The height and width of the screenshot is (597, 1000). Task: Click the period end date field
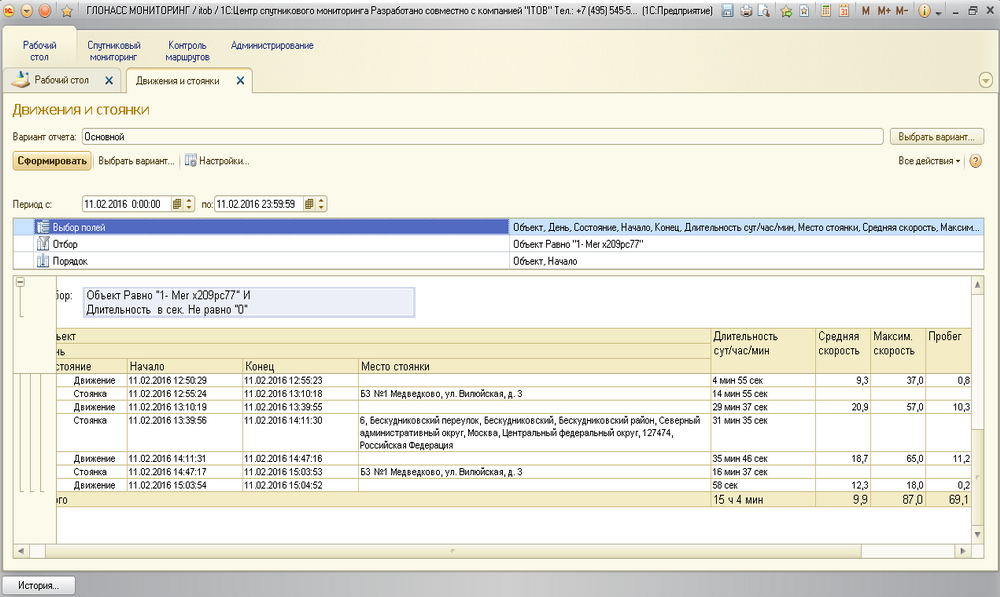(259, 204)
